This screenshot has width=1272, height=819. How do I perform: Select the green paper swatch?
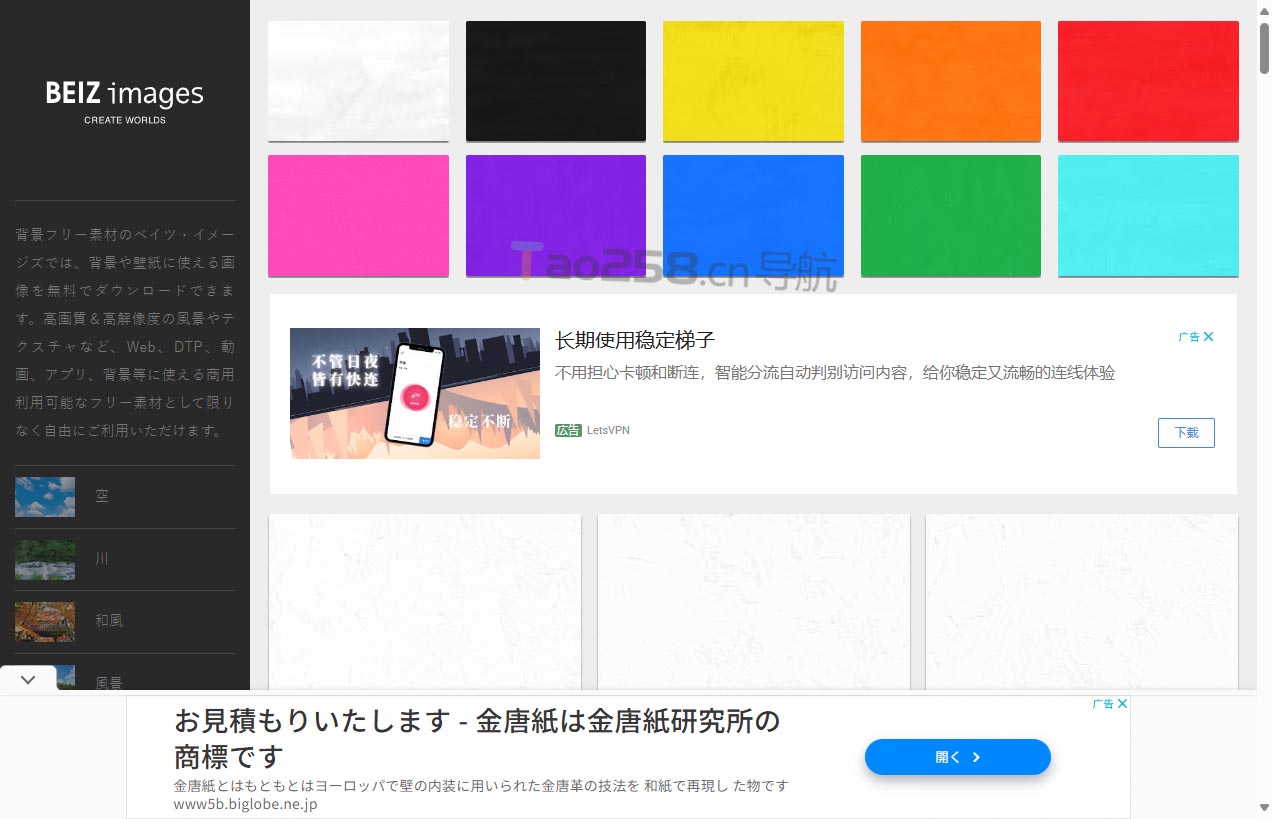[x=951, y=215]
